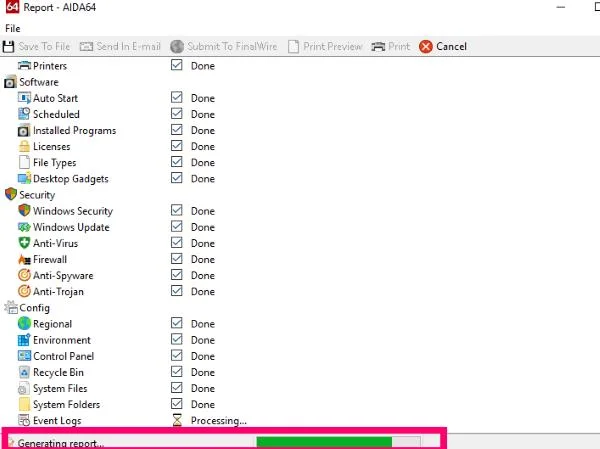600x449 pixels.
Task: Click the Regional globe icon
Action: pos(24,323)
